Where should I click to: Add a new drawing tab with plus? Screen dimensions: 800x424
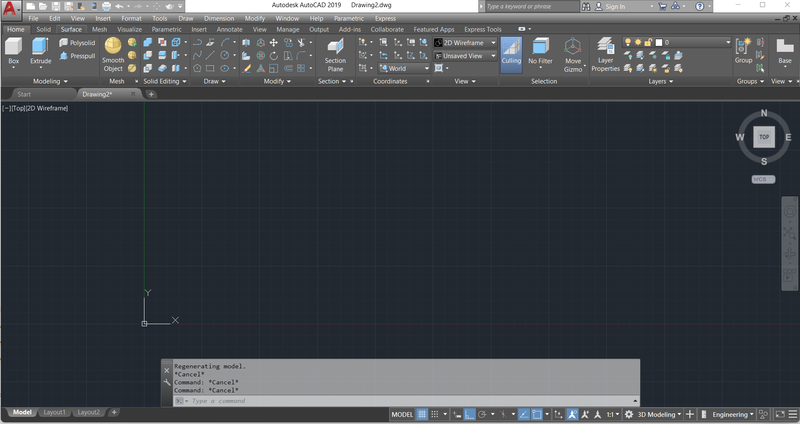[151, 94]
